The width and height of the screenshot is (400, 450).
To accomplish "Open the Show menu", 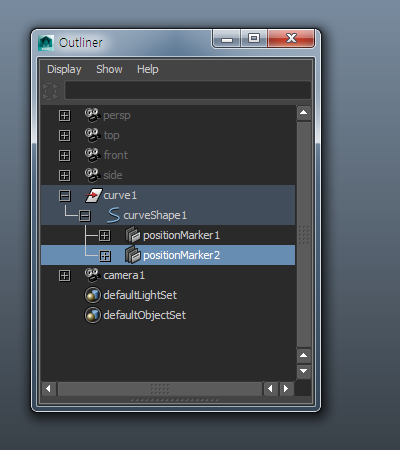I will coord(109,69).
